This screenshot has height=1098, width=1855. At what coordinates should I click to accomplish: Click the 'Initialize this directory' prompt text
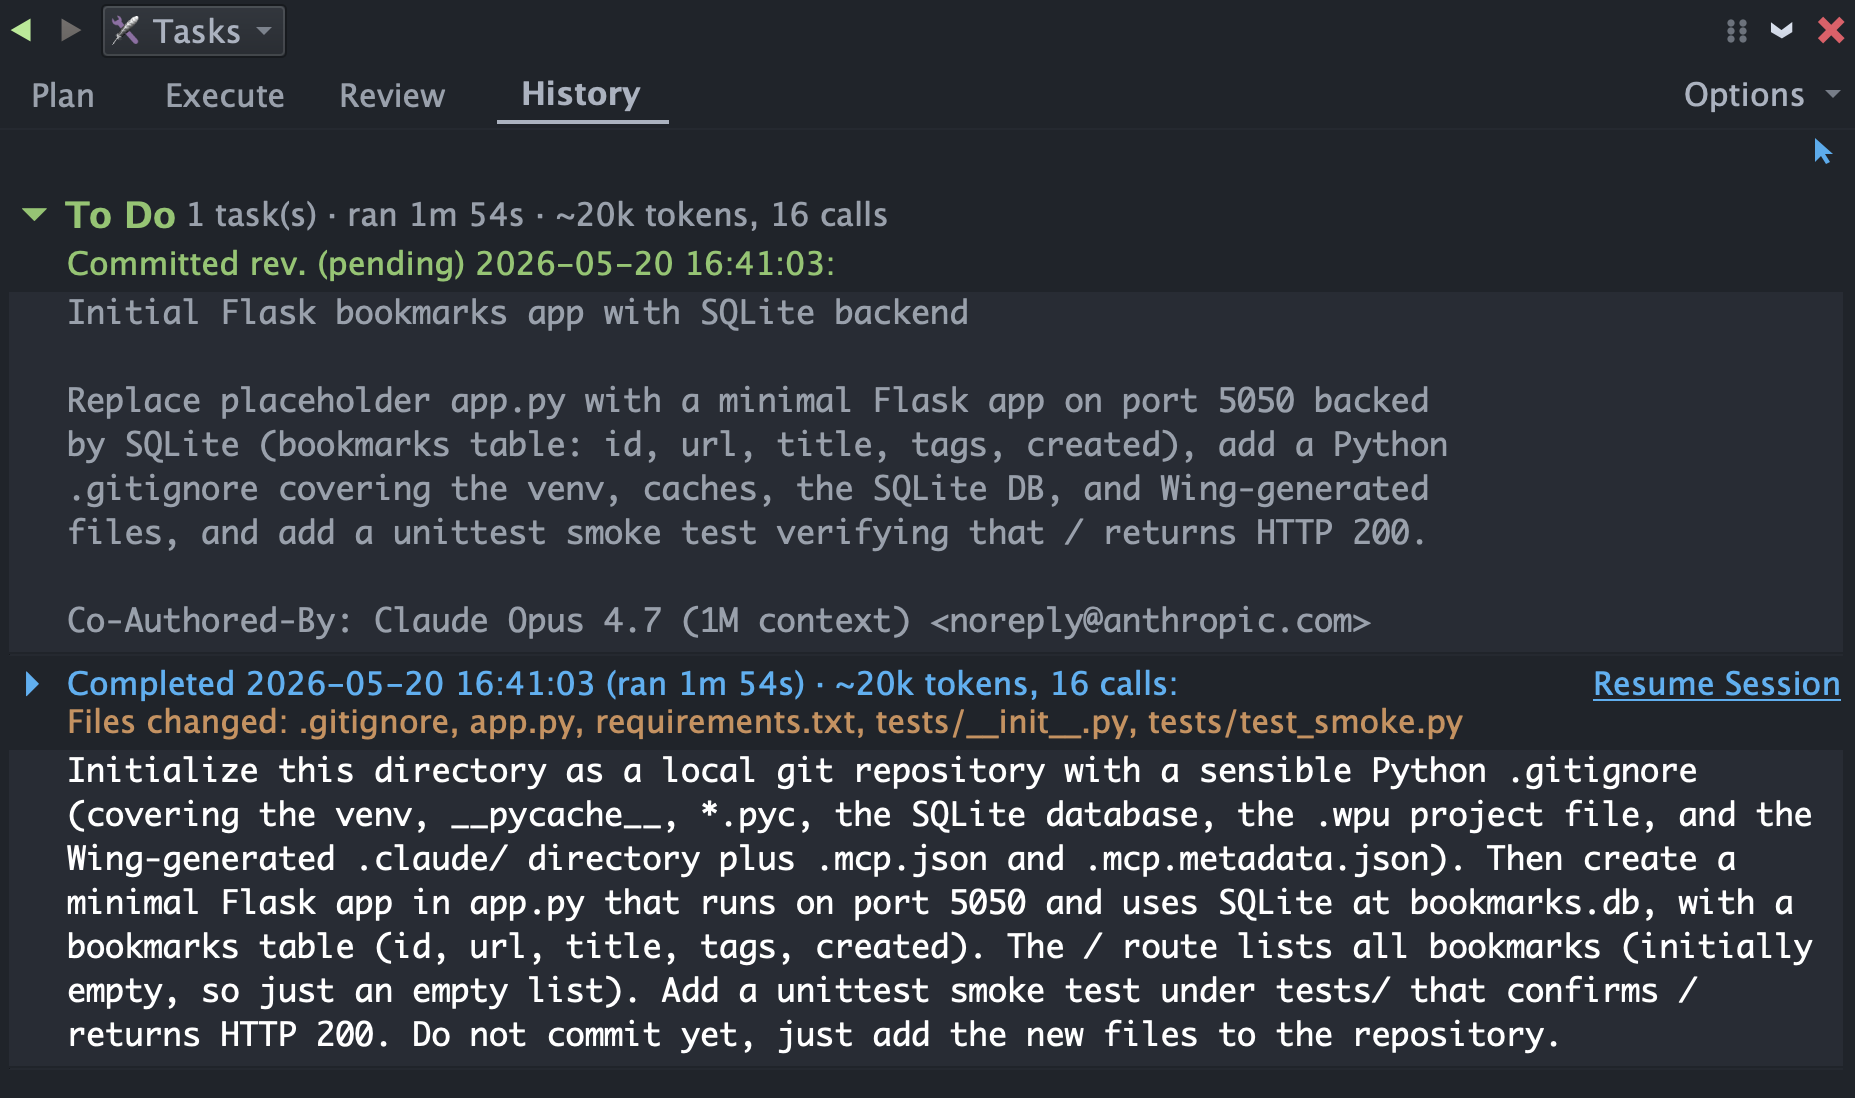tap(939, 903)
